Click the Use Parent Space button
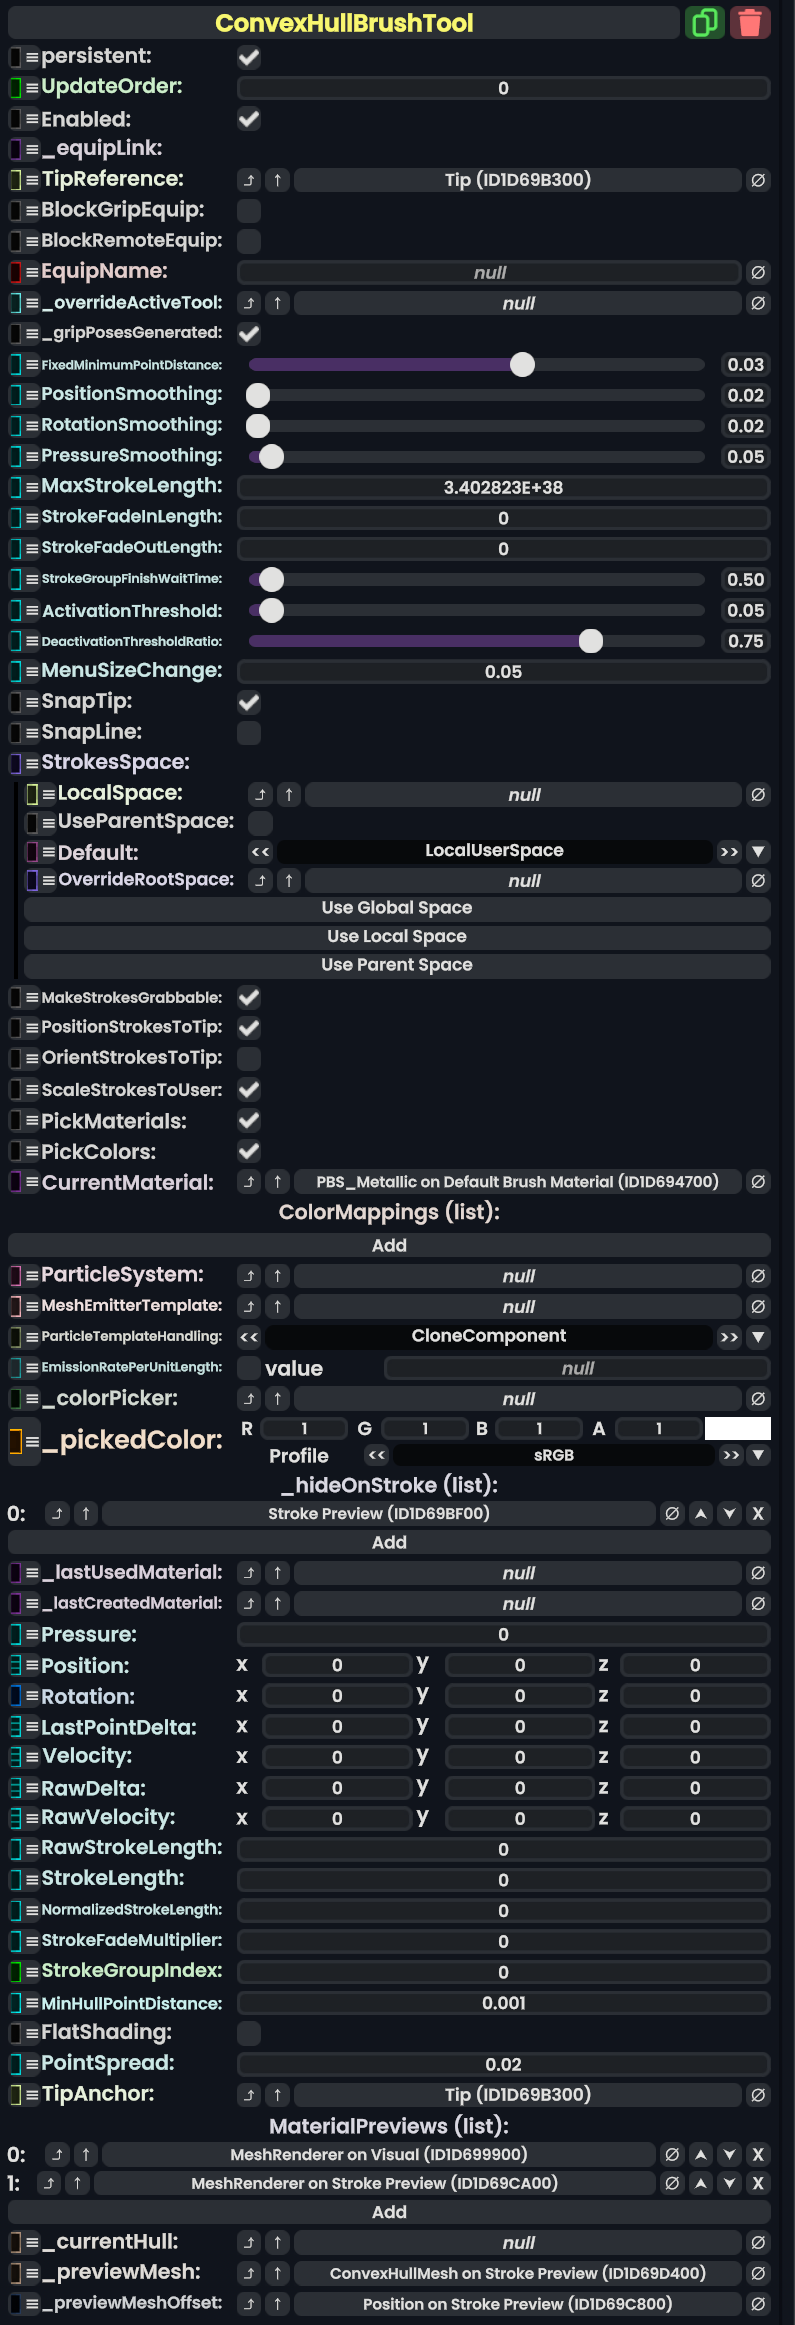This screenshot has width=795, height=2325. click(x=397, y=965)
